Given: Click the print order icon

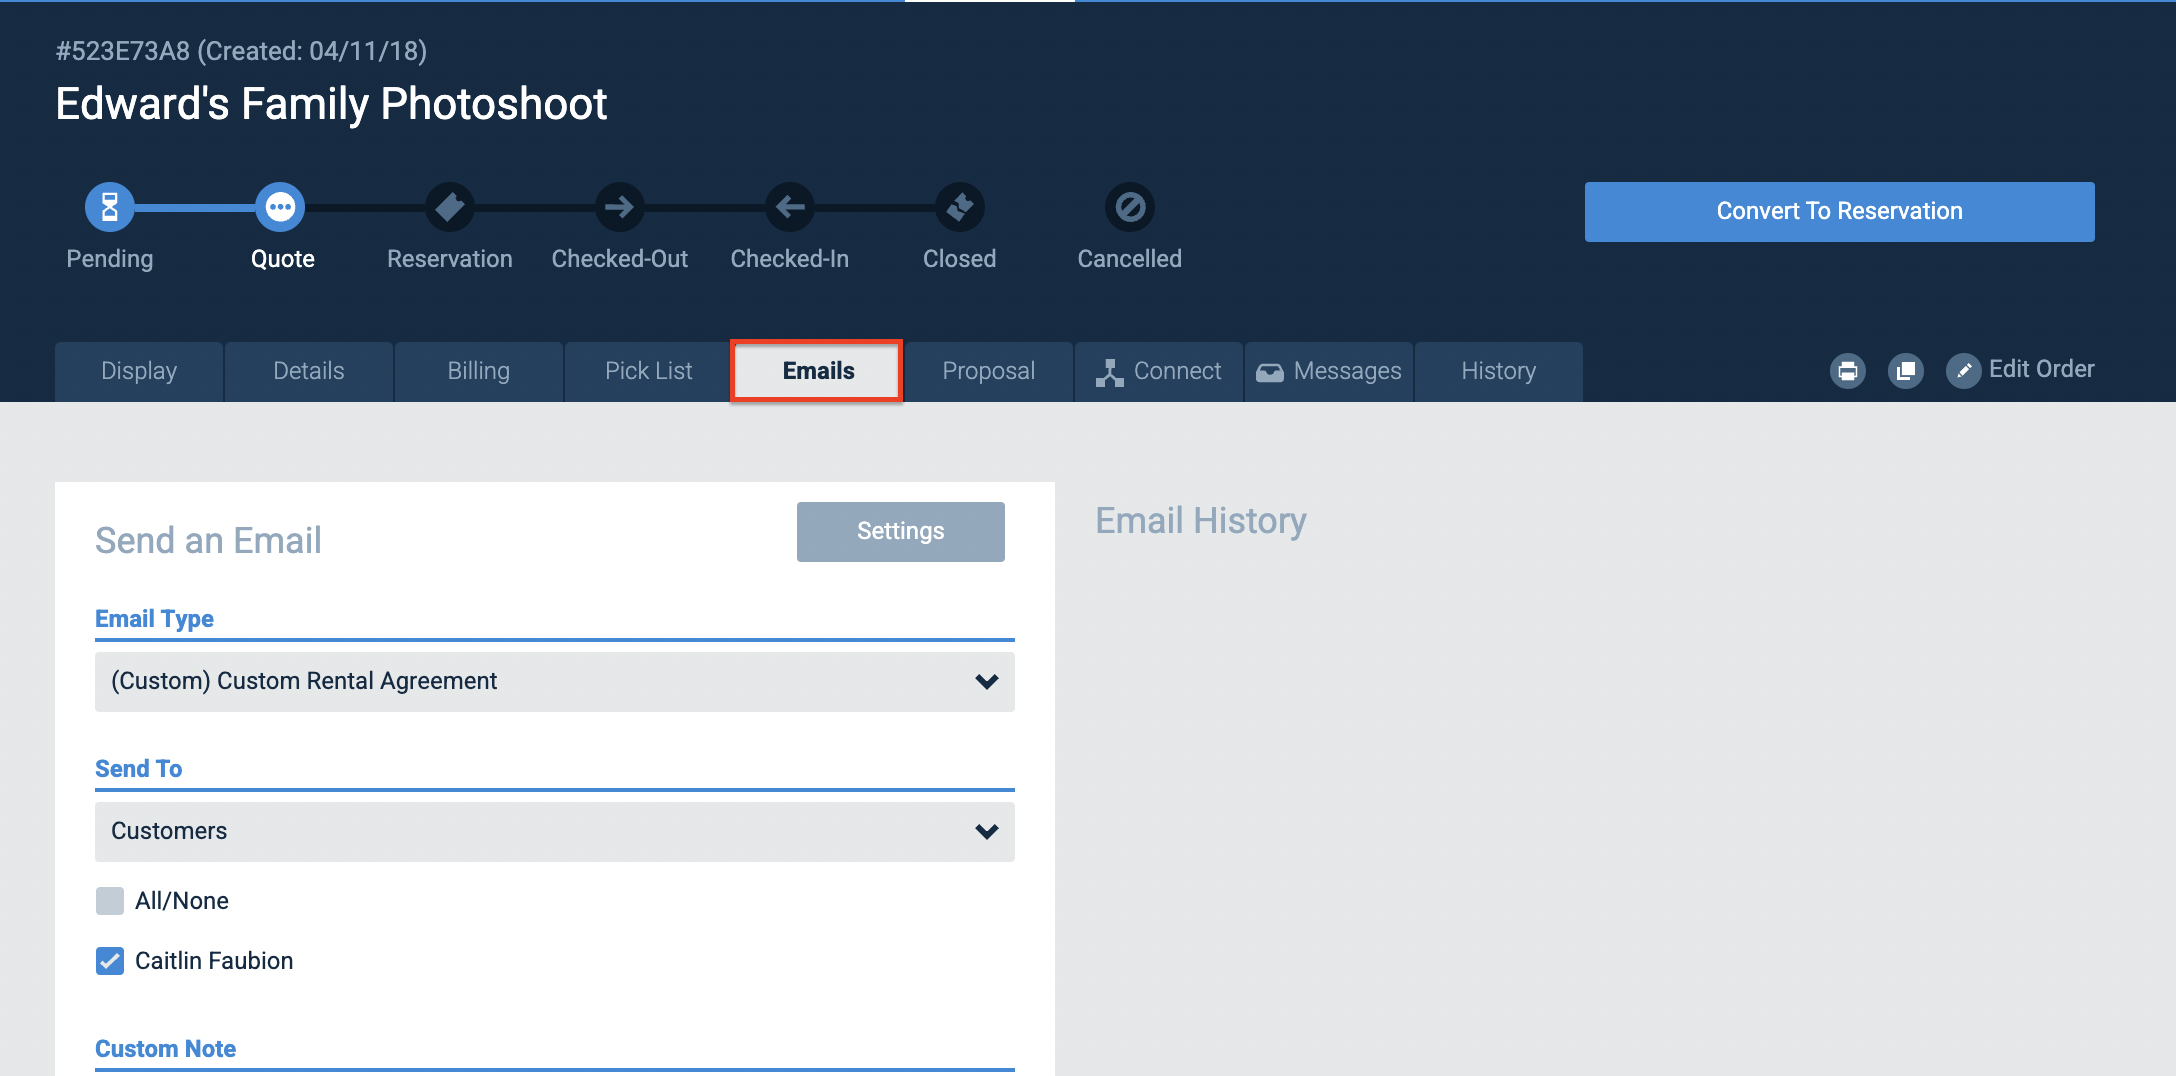Looking at the screenshot, I should pos(1848,371).
